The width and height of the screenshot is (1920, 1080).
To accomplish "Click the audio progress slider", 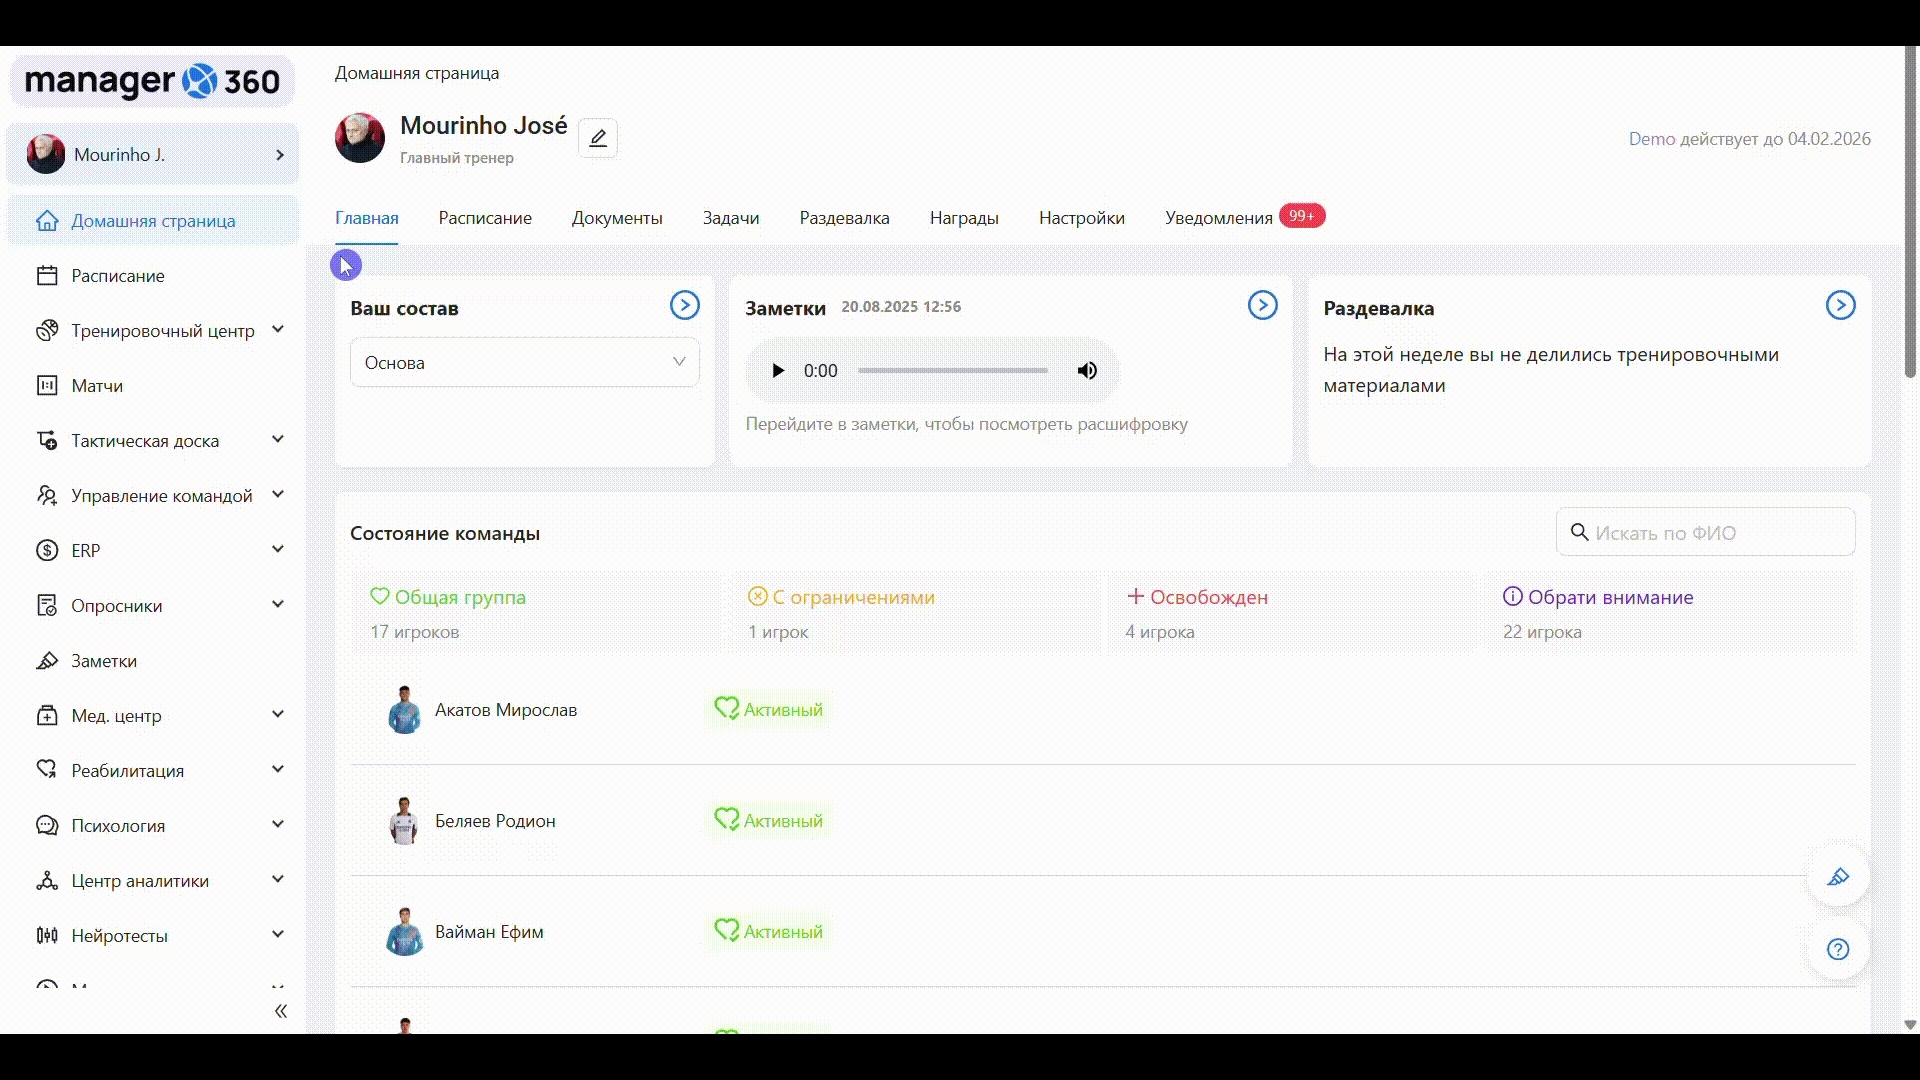I will click(952, 371).
